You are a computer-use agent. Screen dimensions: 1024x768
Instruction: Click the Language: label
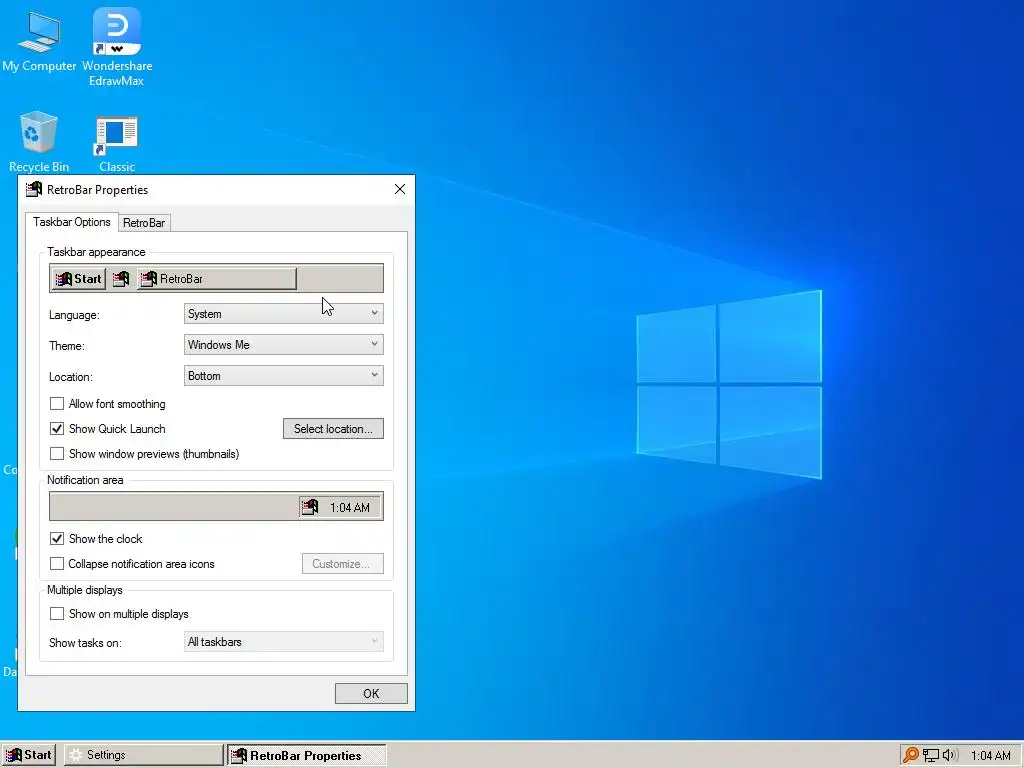coord(74,315)
